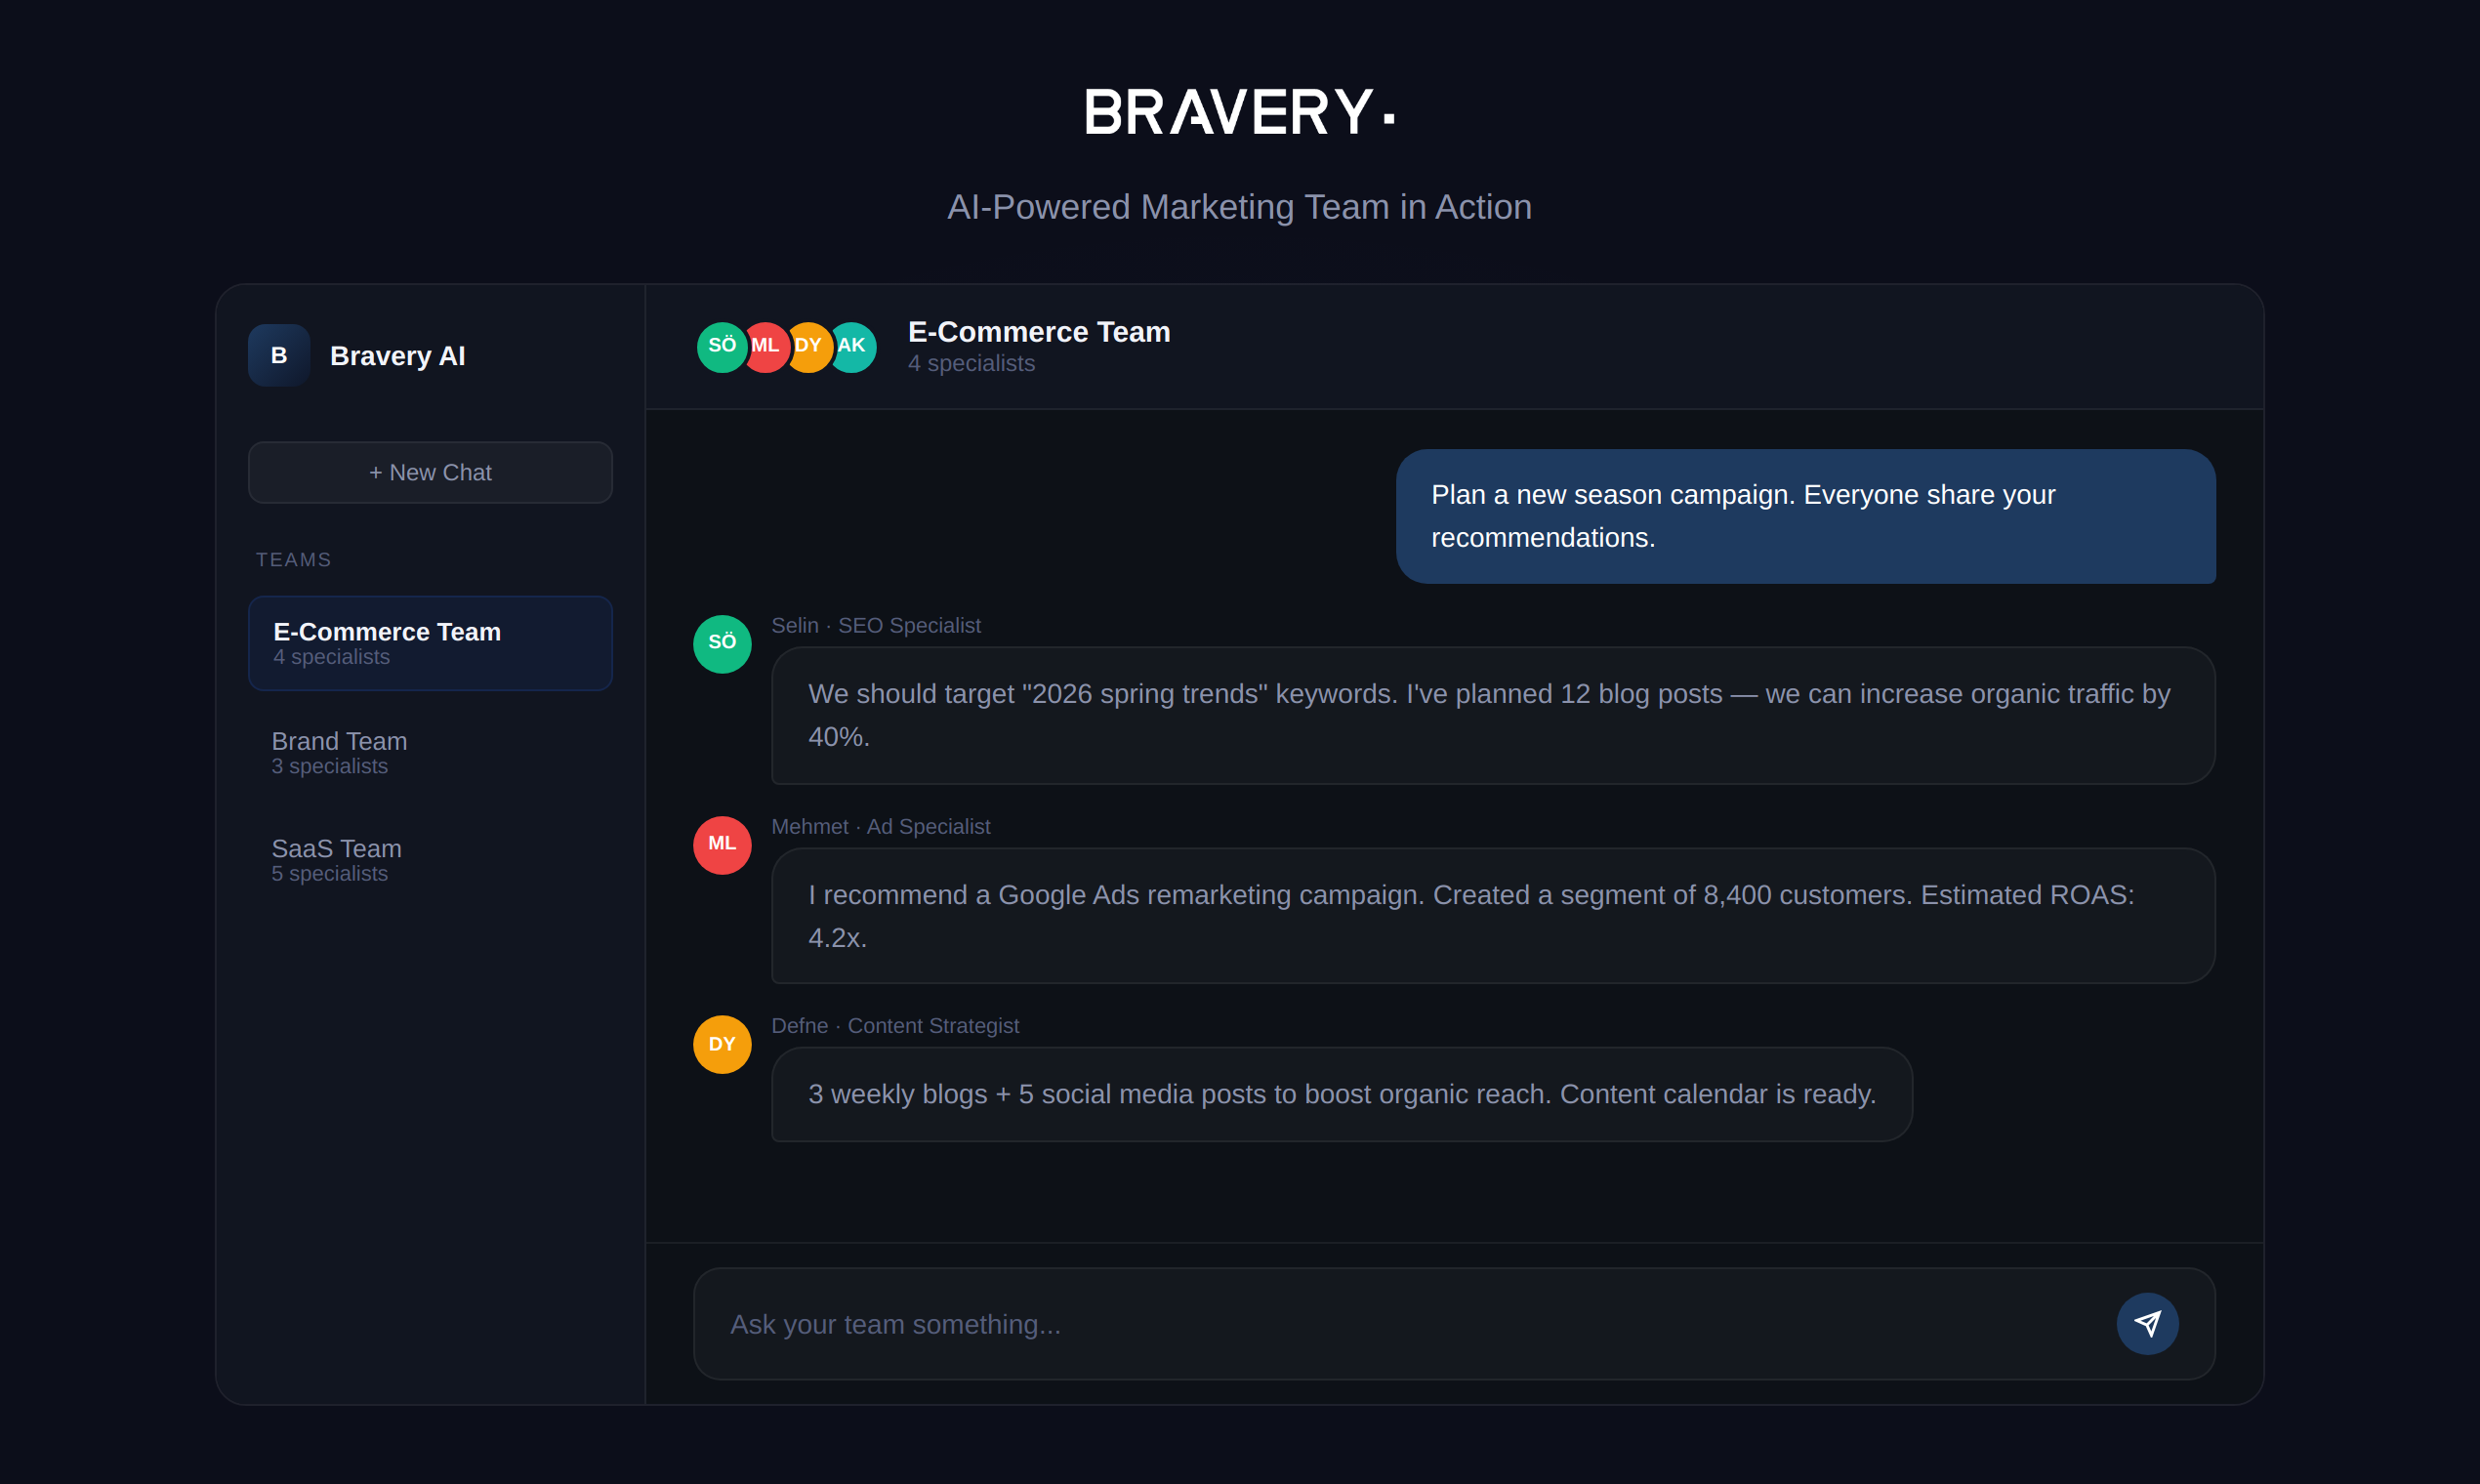2480x1484 pixels.
Task: Click Defne's avatar beside her Content Strategist message
Action: 722,1044
